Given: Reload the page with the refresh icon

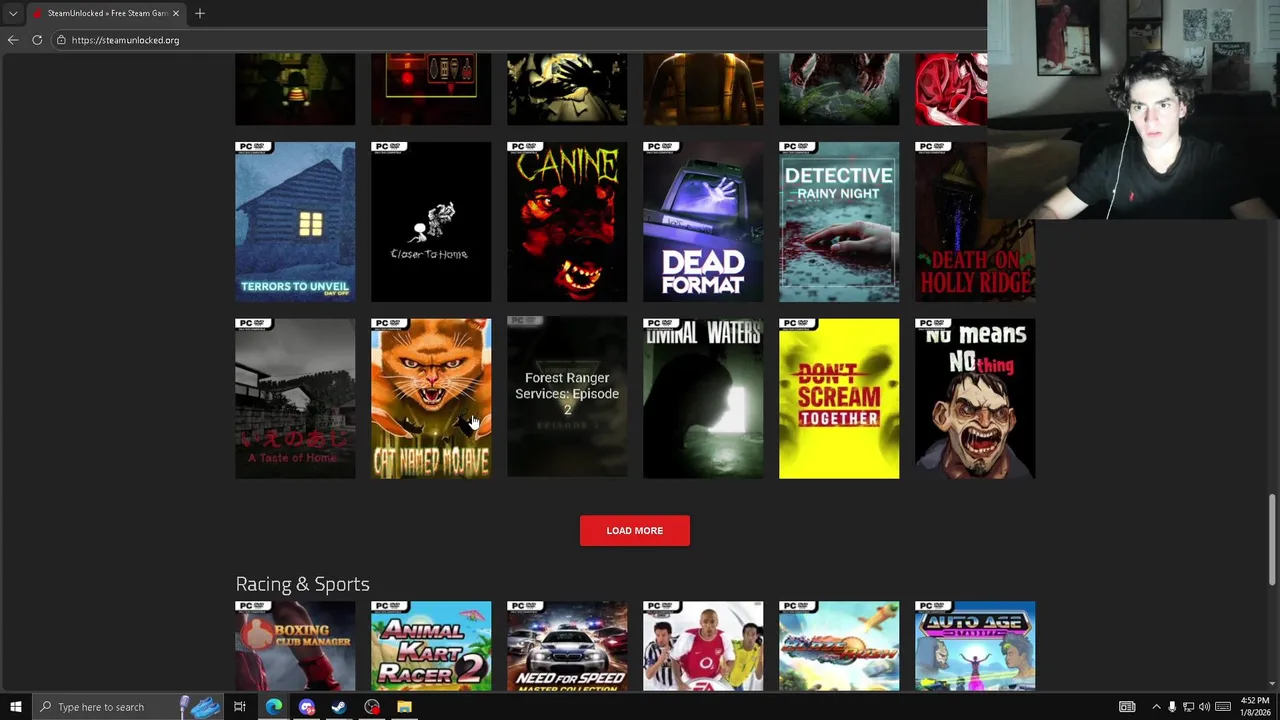Looking at the screenshot, I should (37, 40).
